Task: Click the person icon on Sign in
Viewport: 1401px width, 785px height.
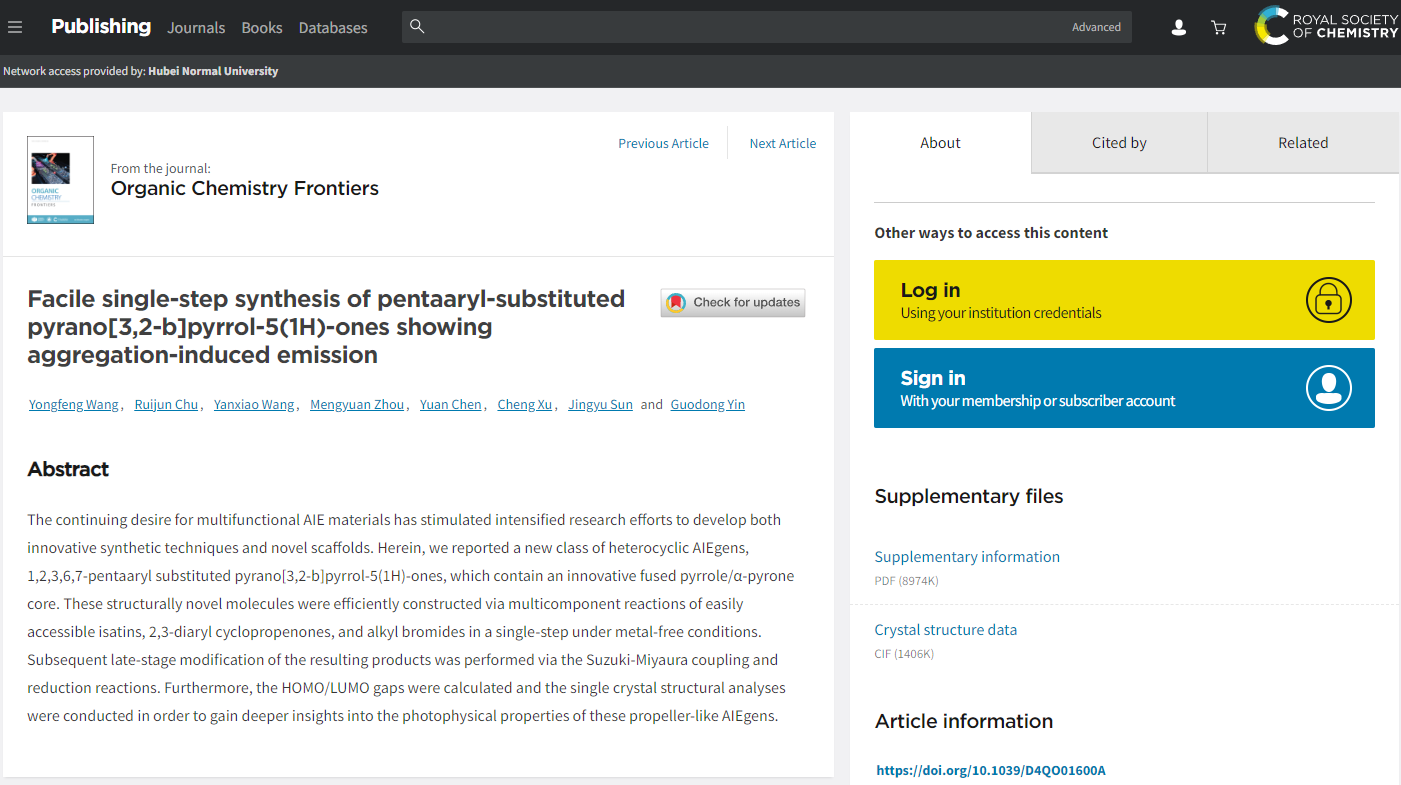Action: 1328,388
